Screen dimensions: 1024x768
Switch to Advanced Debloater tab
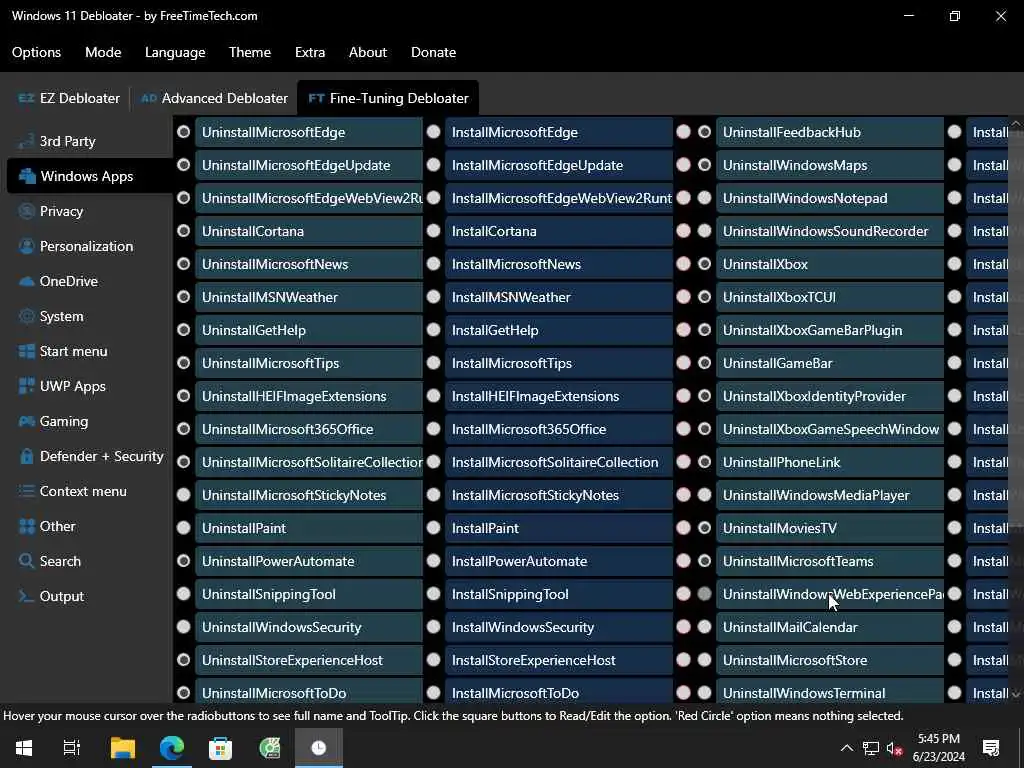click(214, 98)
